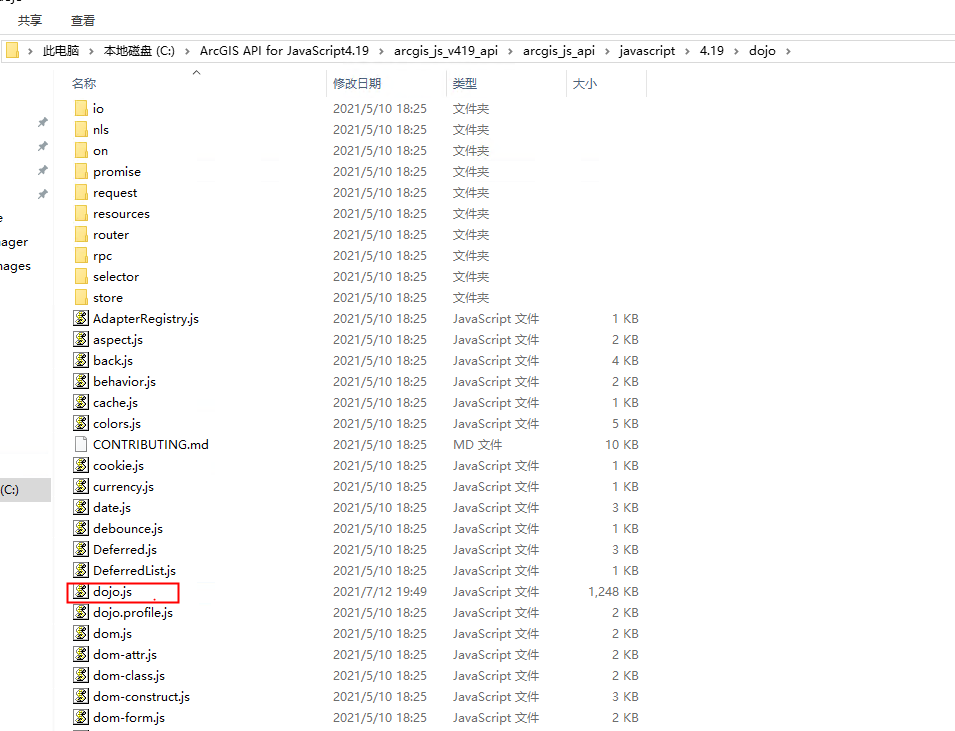Select the dojo.profile.js file name
The image size is (955, 731).
pos(133,612)
